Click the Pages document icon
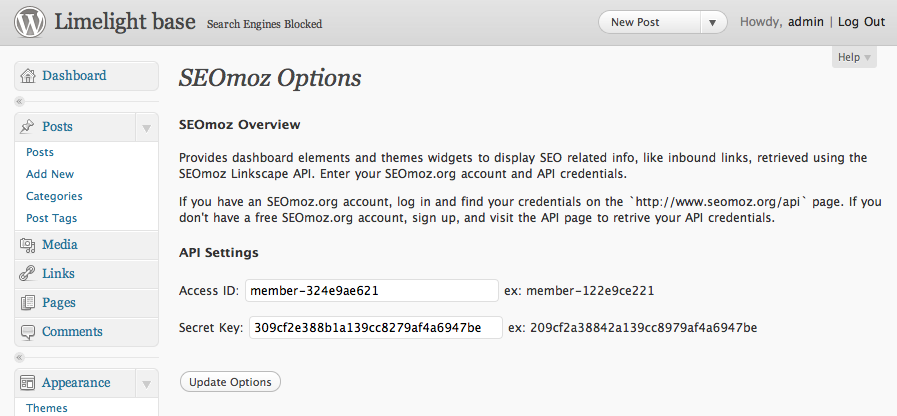The image size is (897, 416). (x=27, y=303)
